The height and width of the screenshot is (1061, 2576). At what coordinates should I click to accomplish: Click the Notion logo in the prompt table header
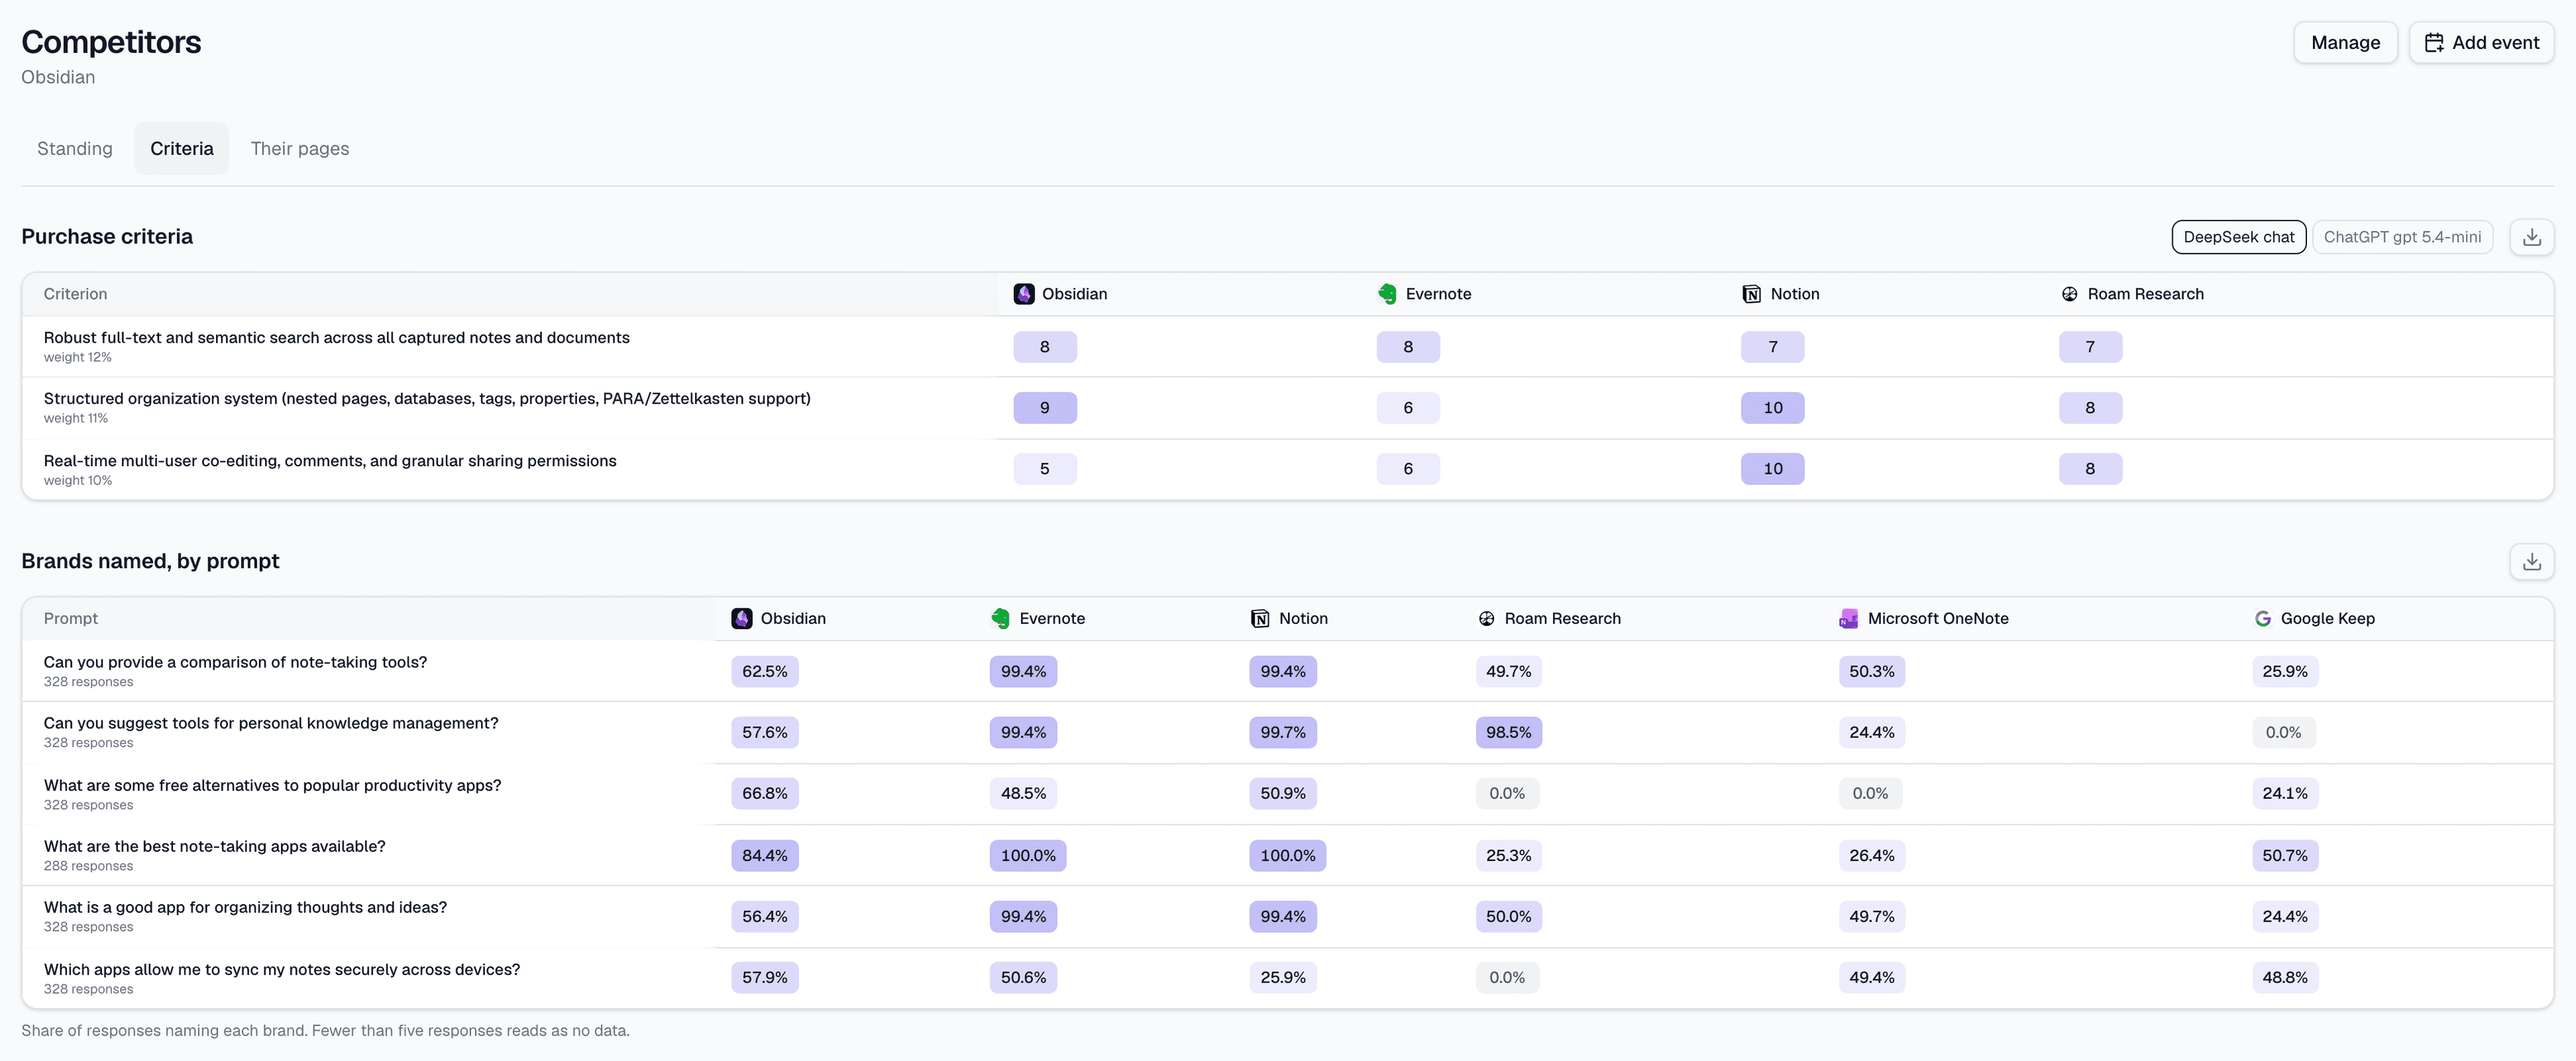(x=1260, y=619)
